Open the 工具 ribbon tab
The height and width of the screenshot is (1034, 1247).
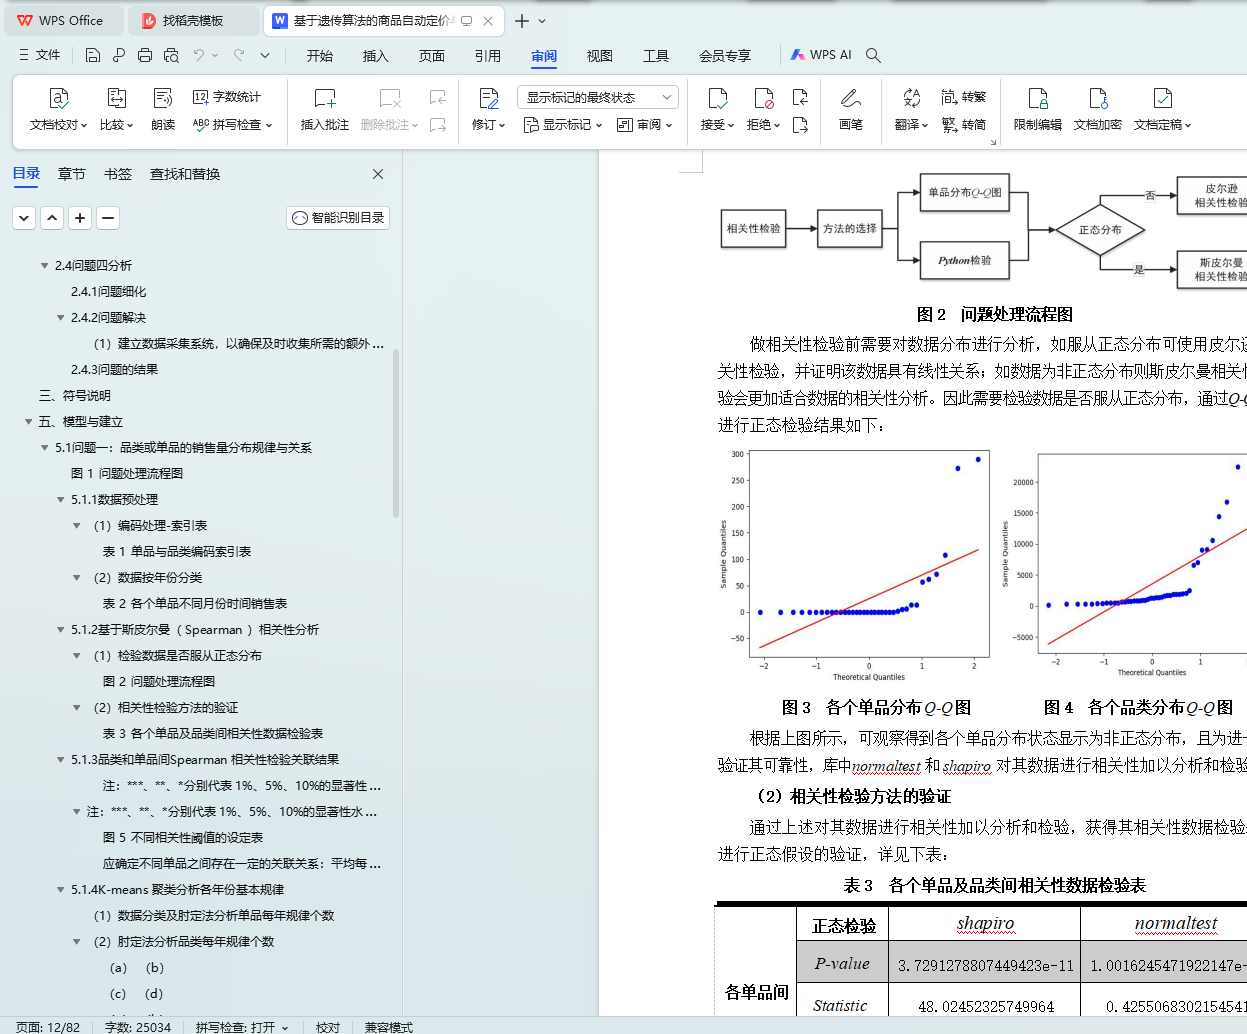656,56
